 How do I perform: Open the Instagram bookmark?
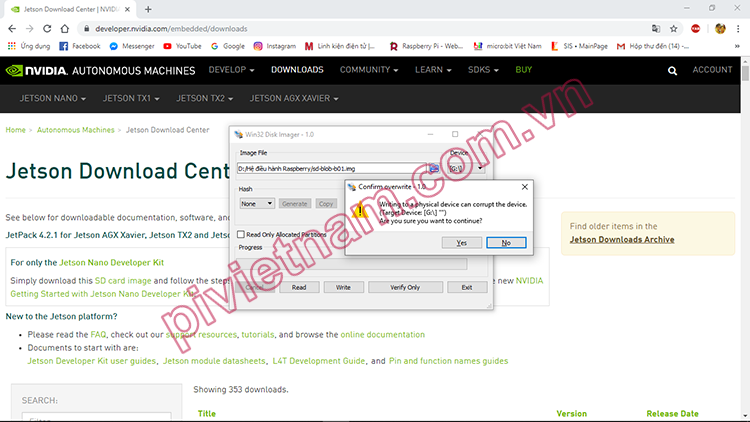275,46
